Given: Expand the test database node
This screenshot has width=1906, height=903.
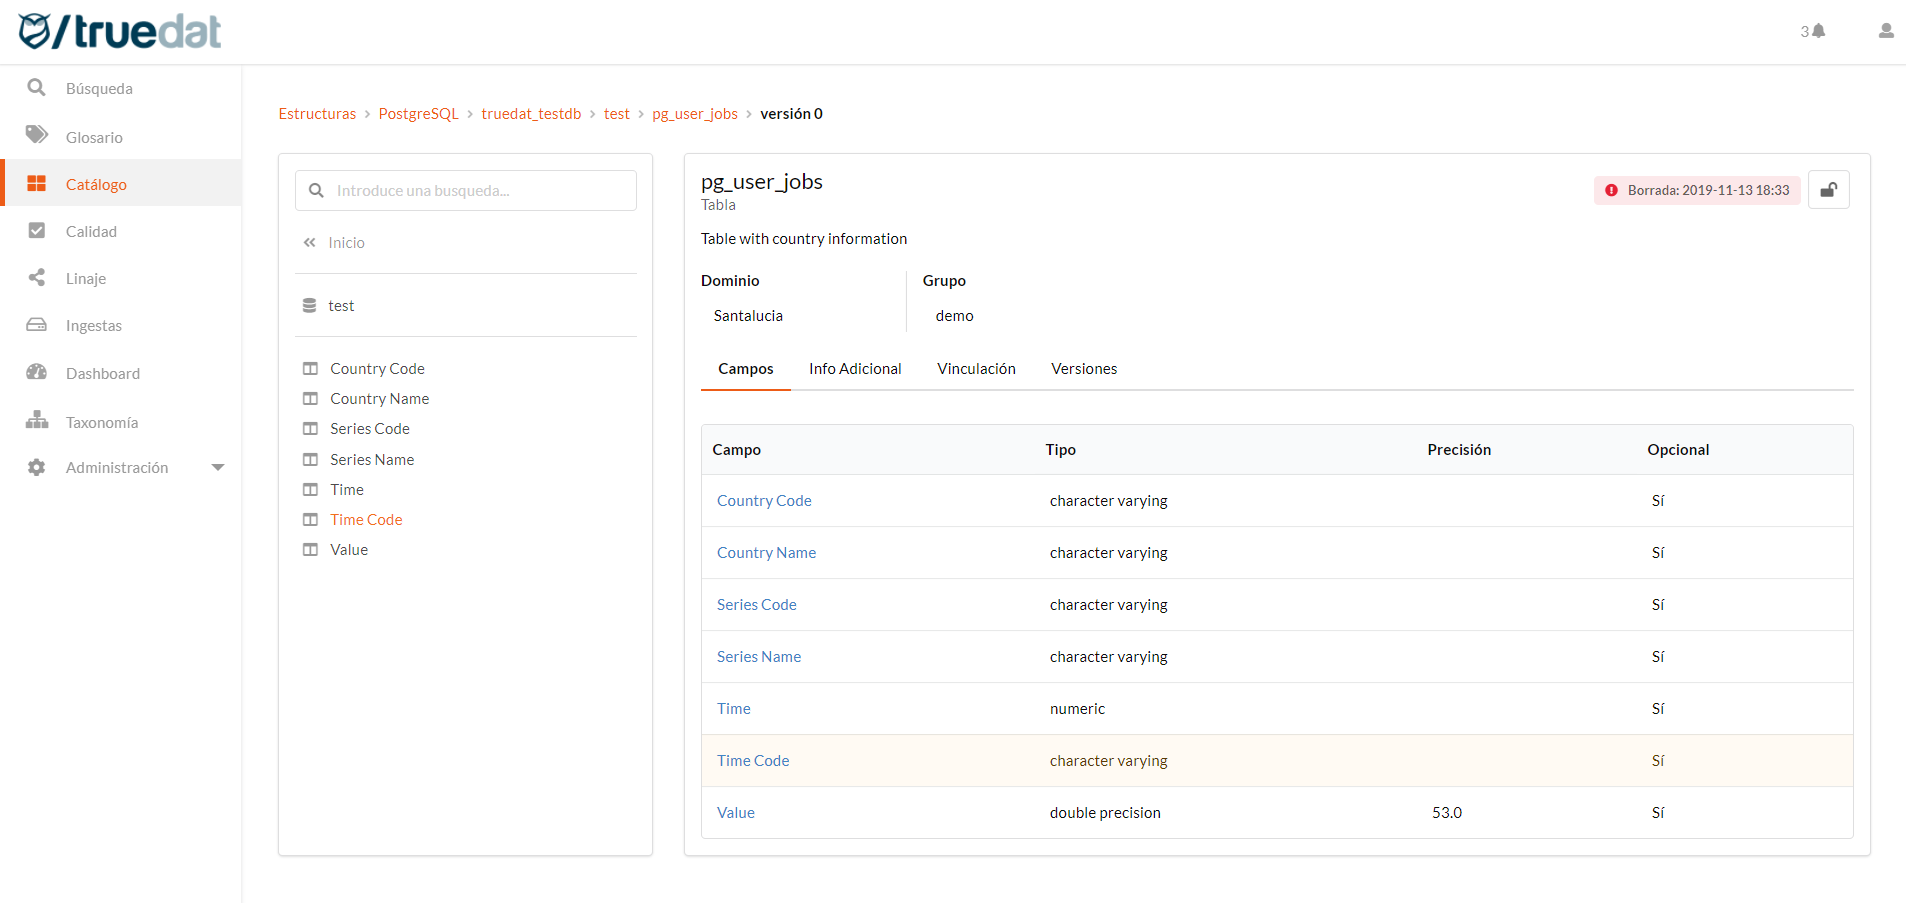Looking at the screenshot, I should (x=340, y=305).
